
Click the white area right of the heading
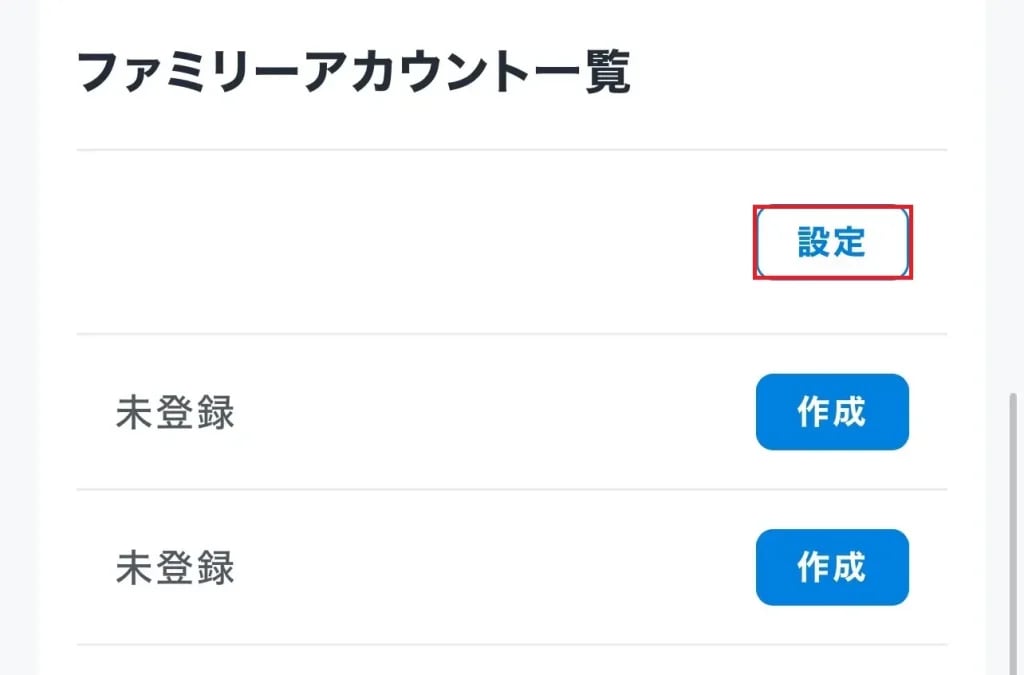click(790, 74)
